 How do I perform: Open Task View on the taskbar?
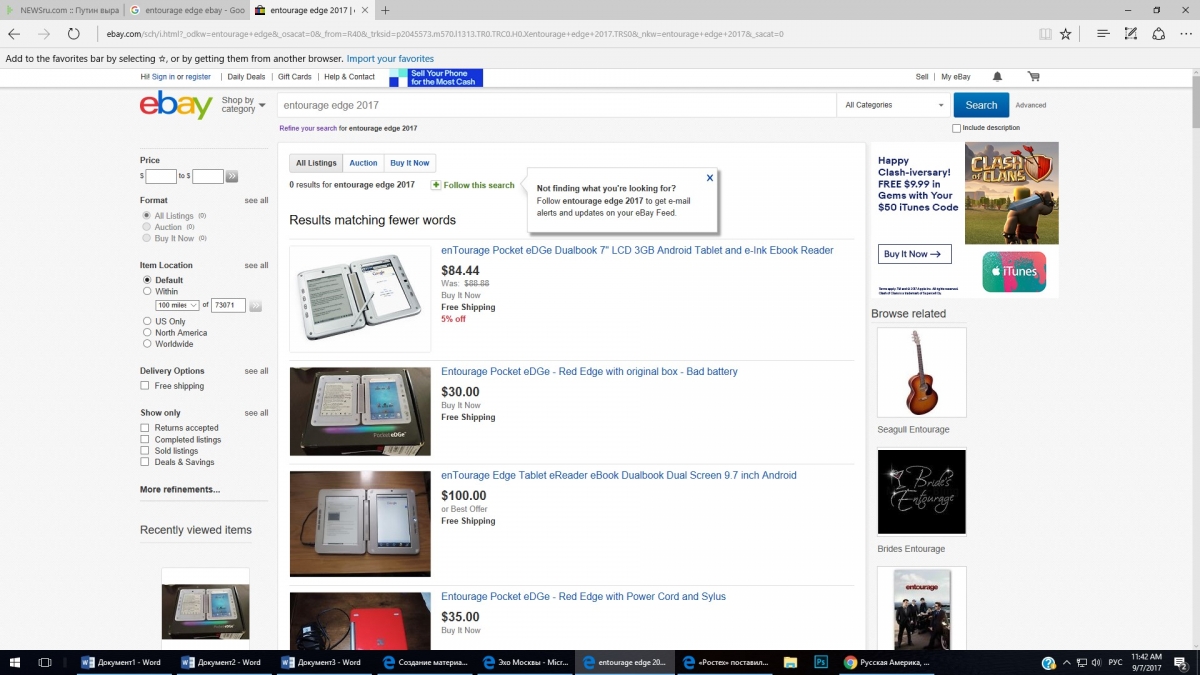[x=45, y=662]
